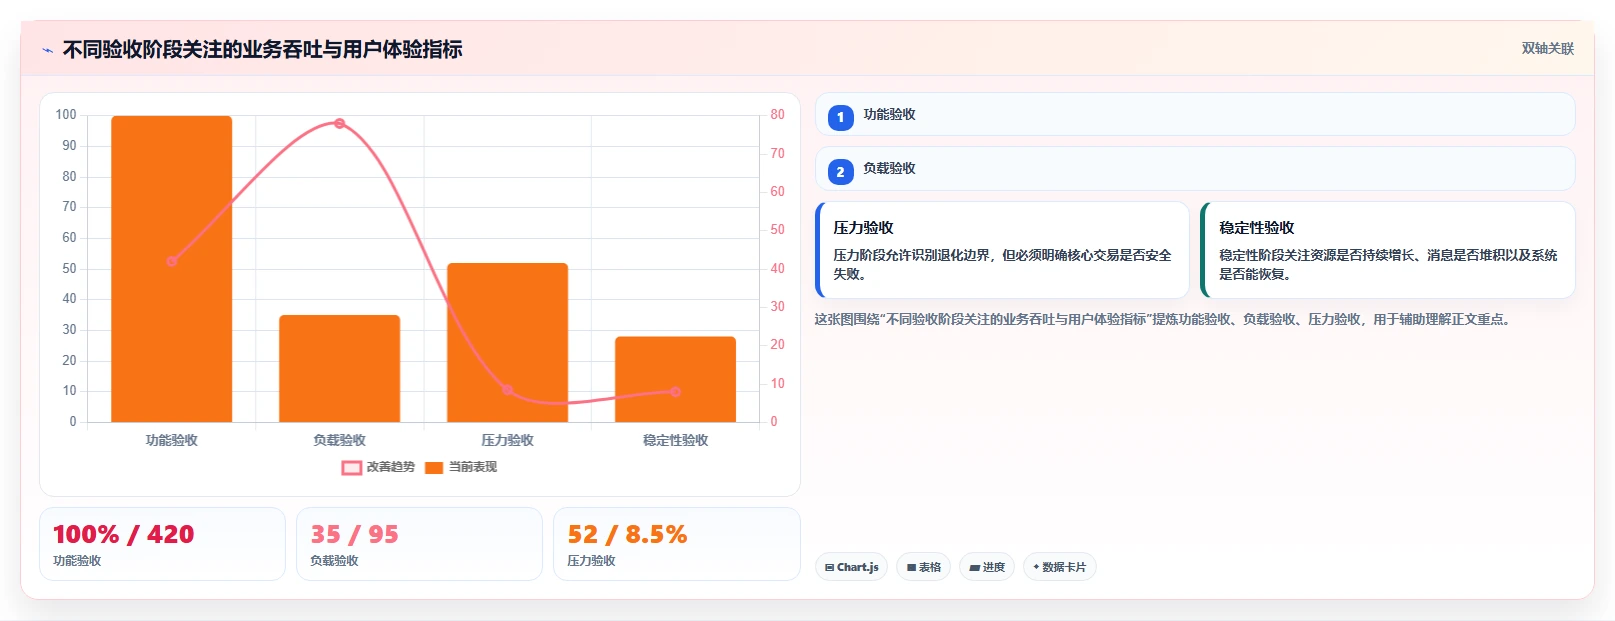This screenshot has width=1615, height=621.
Task: Toggle the 当前表现 legend item
Action: click(x=461, y=467)
